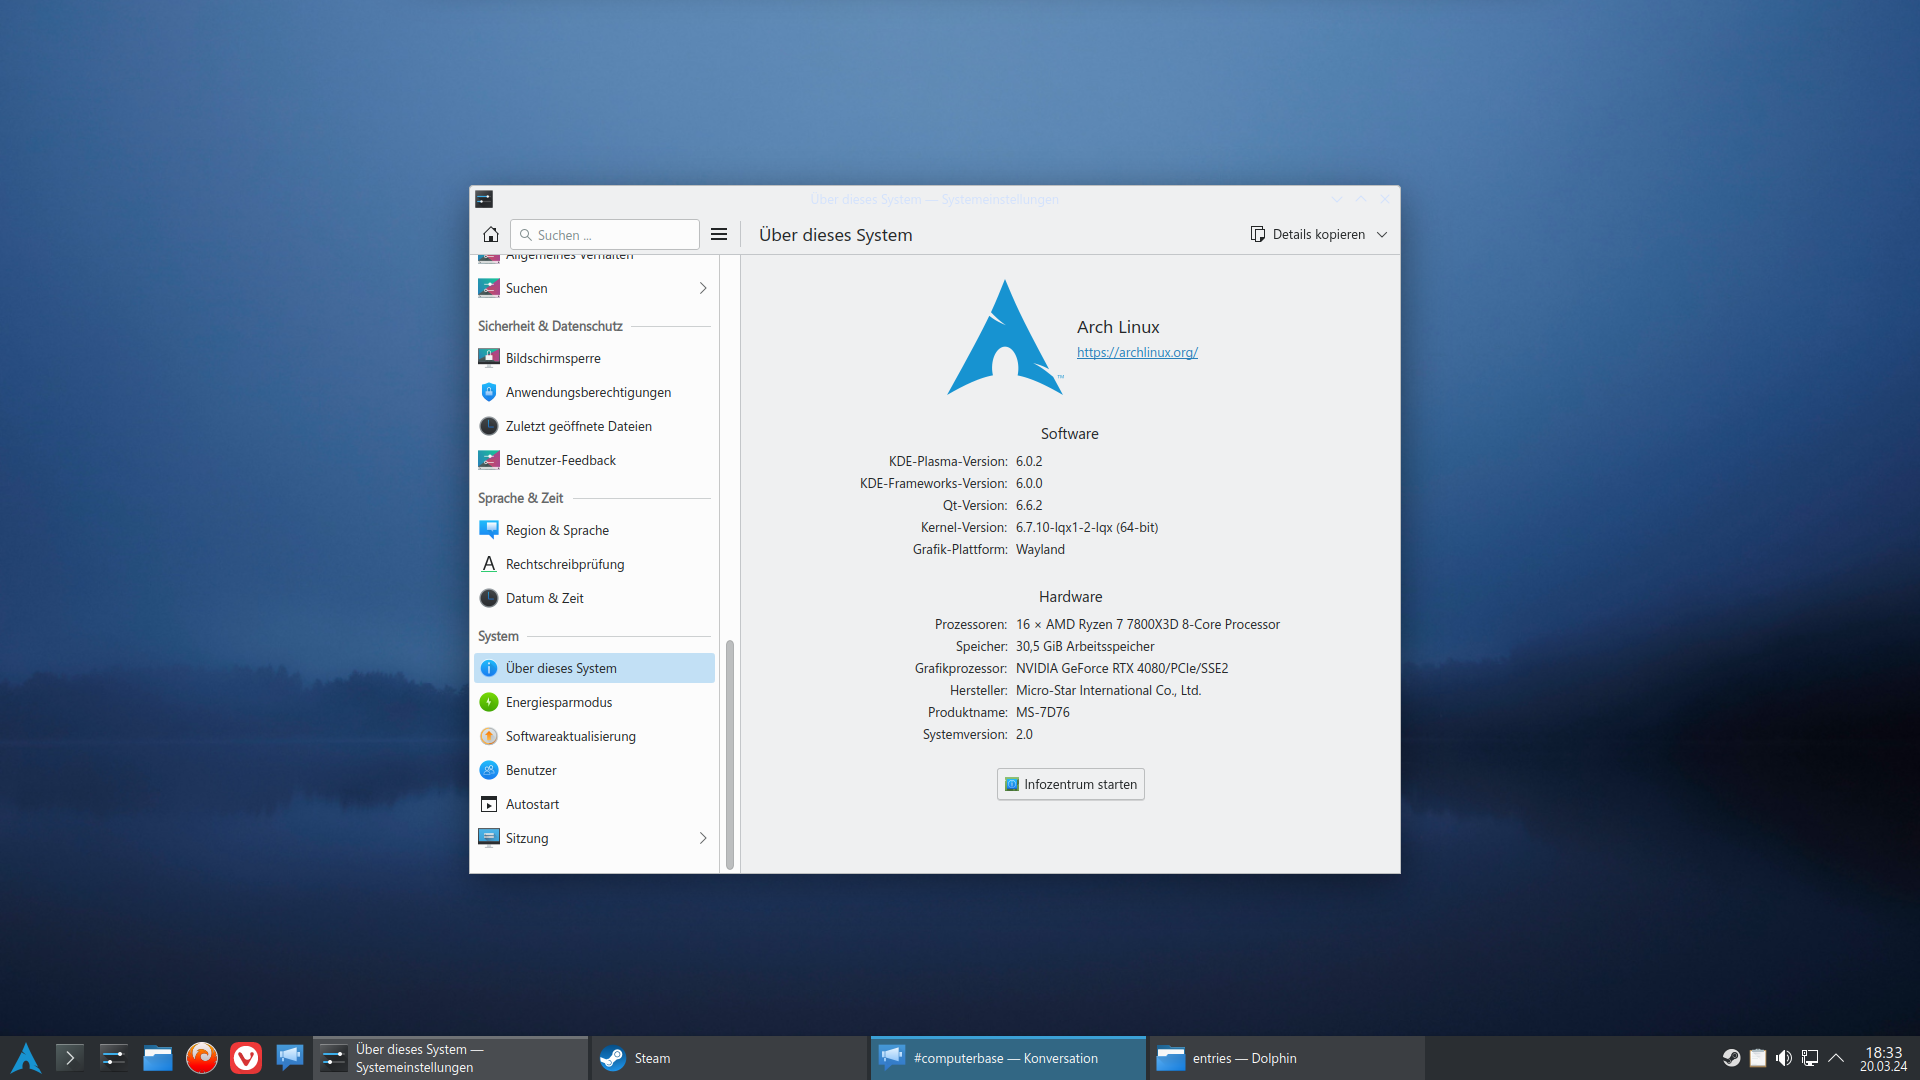Select the Rechtschreibprüfung entry
Viewport: 1920px width, 1080px height.
[x=564, y=563]
